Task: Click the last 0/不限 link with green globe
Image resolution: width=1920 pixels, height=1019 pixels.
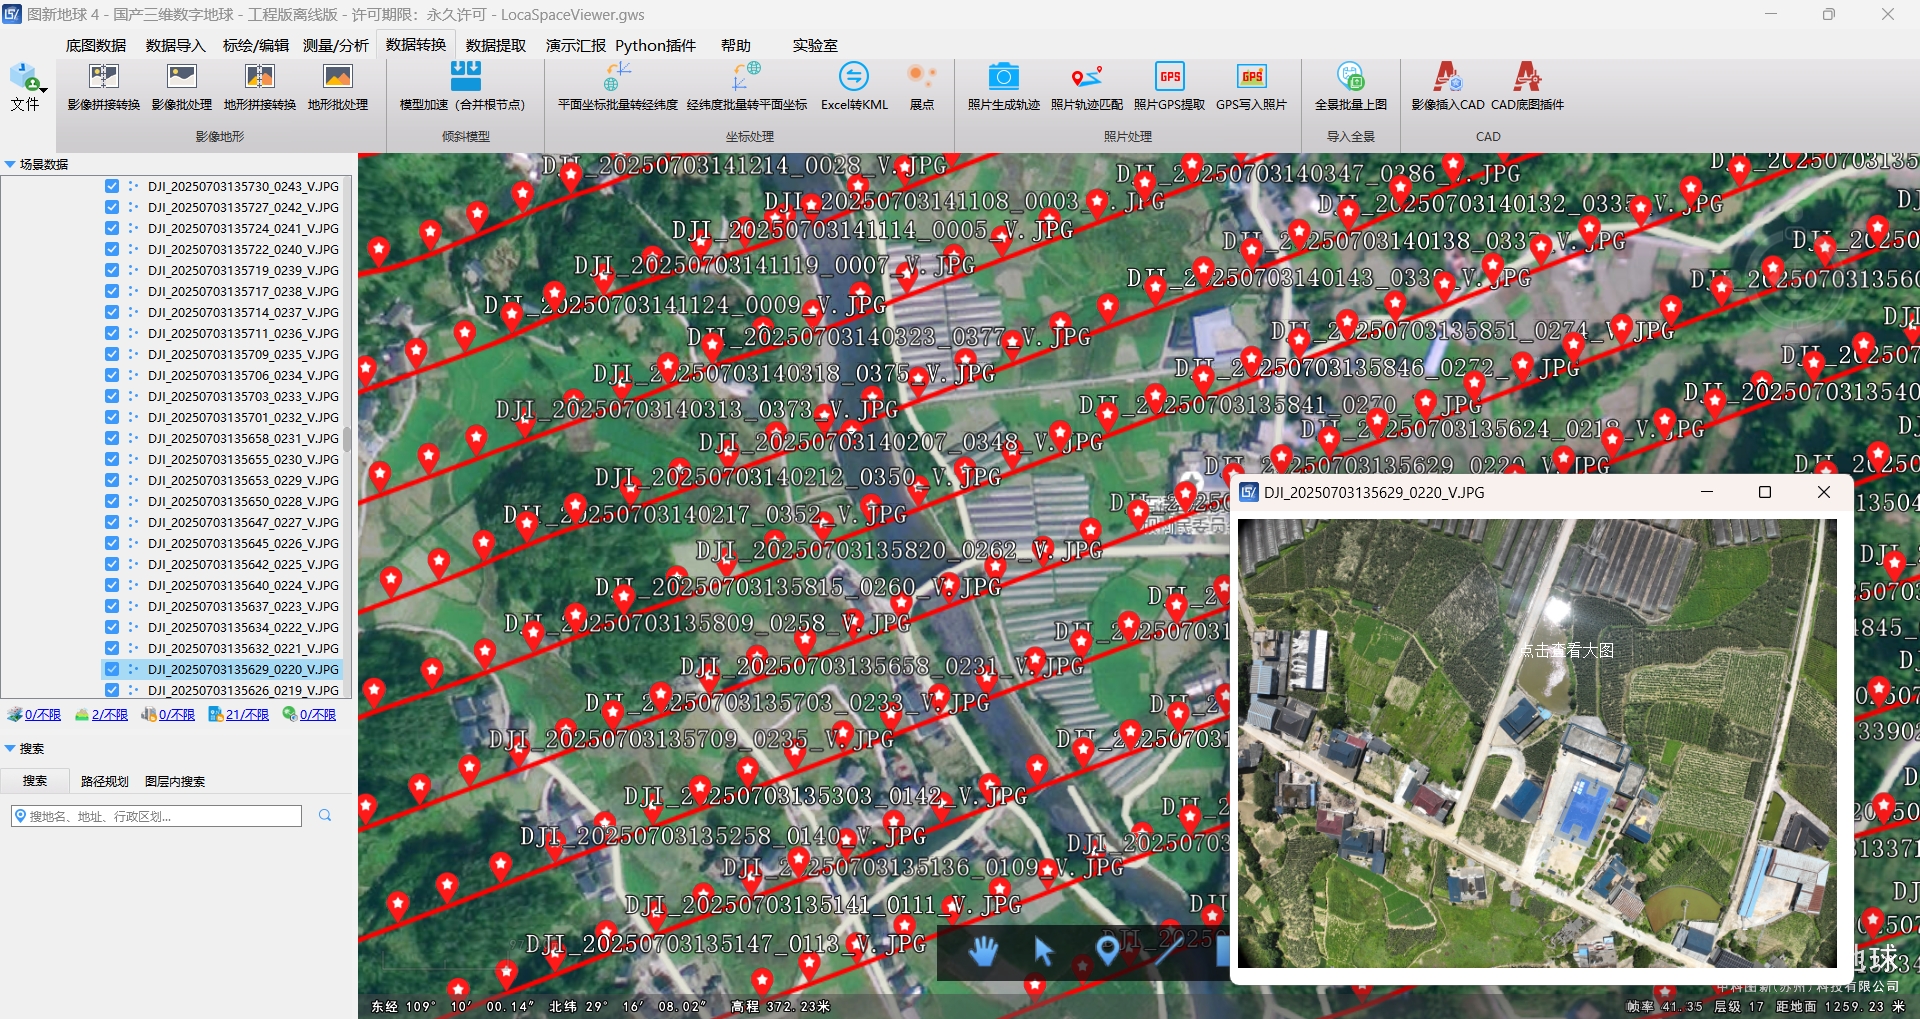Action: 318,715
